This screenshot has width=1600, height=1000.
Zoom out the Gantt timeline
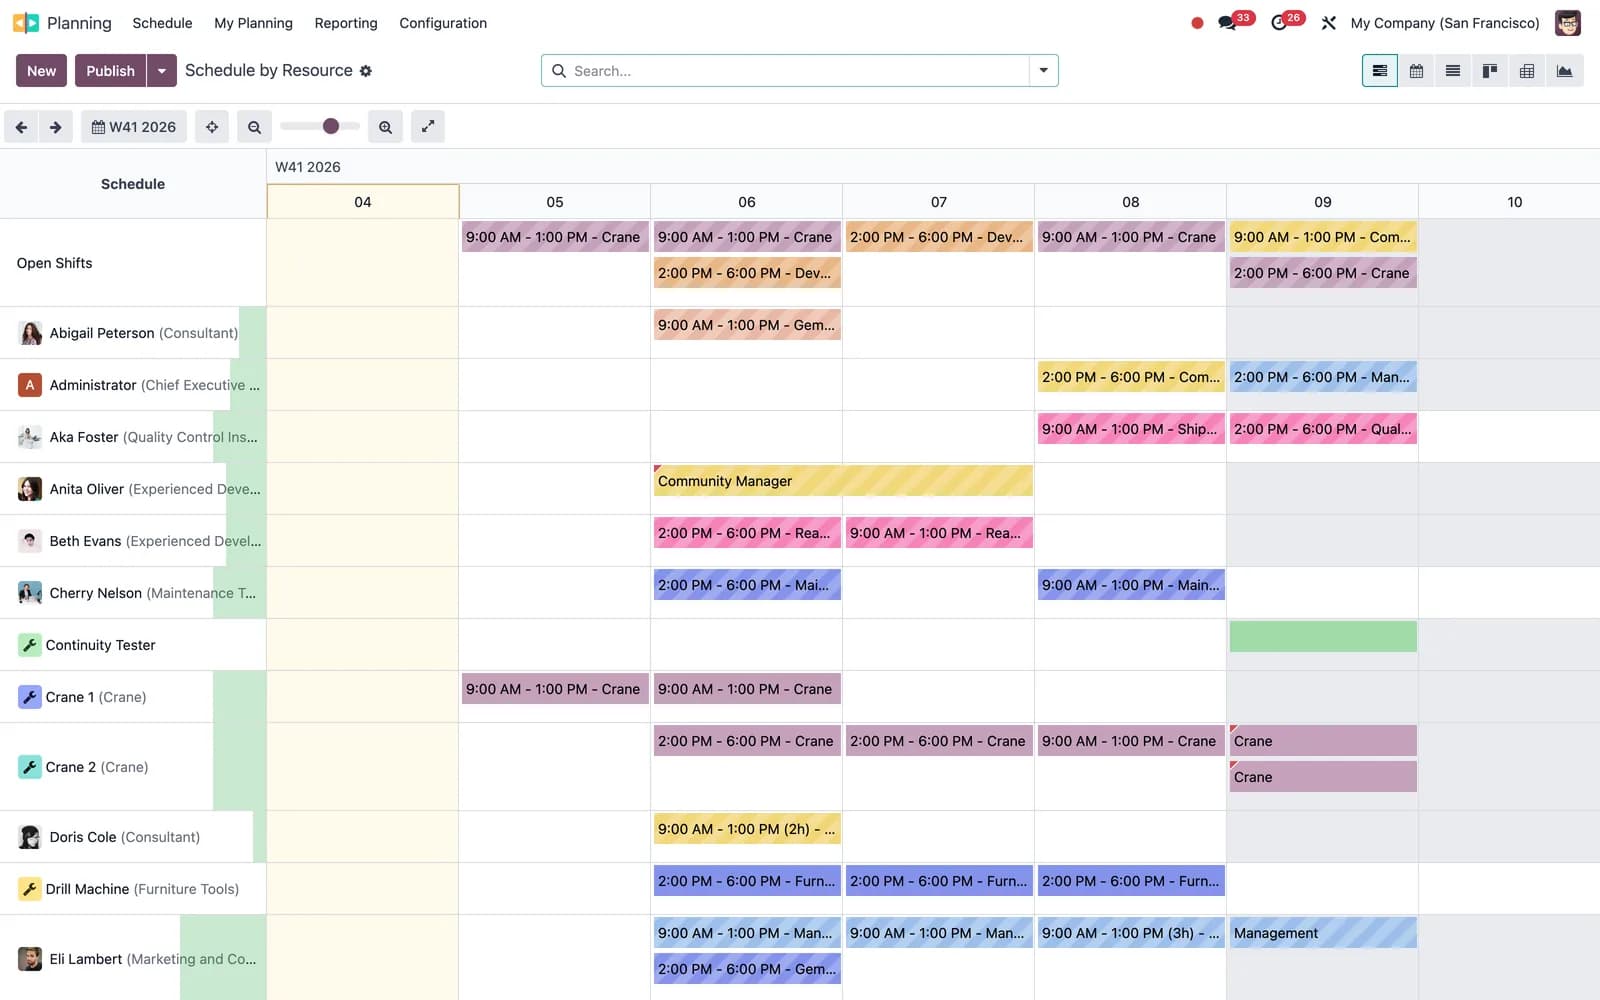pyautogui.click(x=254, y=127)
